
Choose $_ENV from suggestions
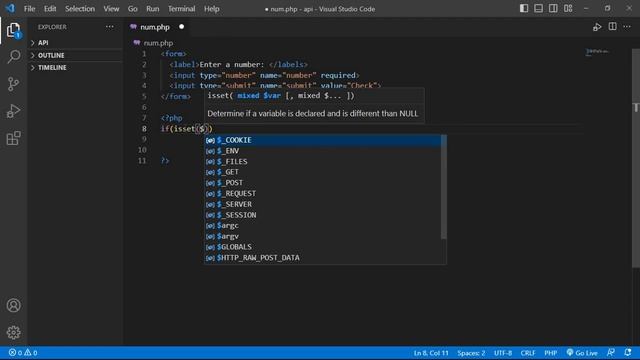click(323, 151)
